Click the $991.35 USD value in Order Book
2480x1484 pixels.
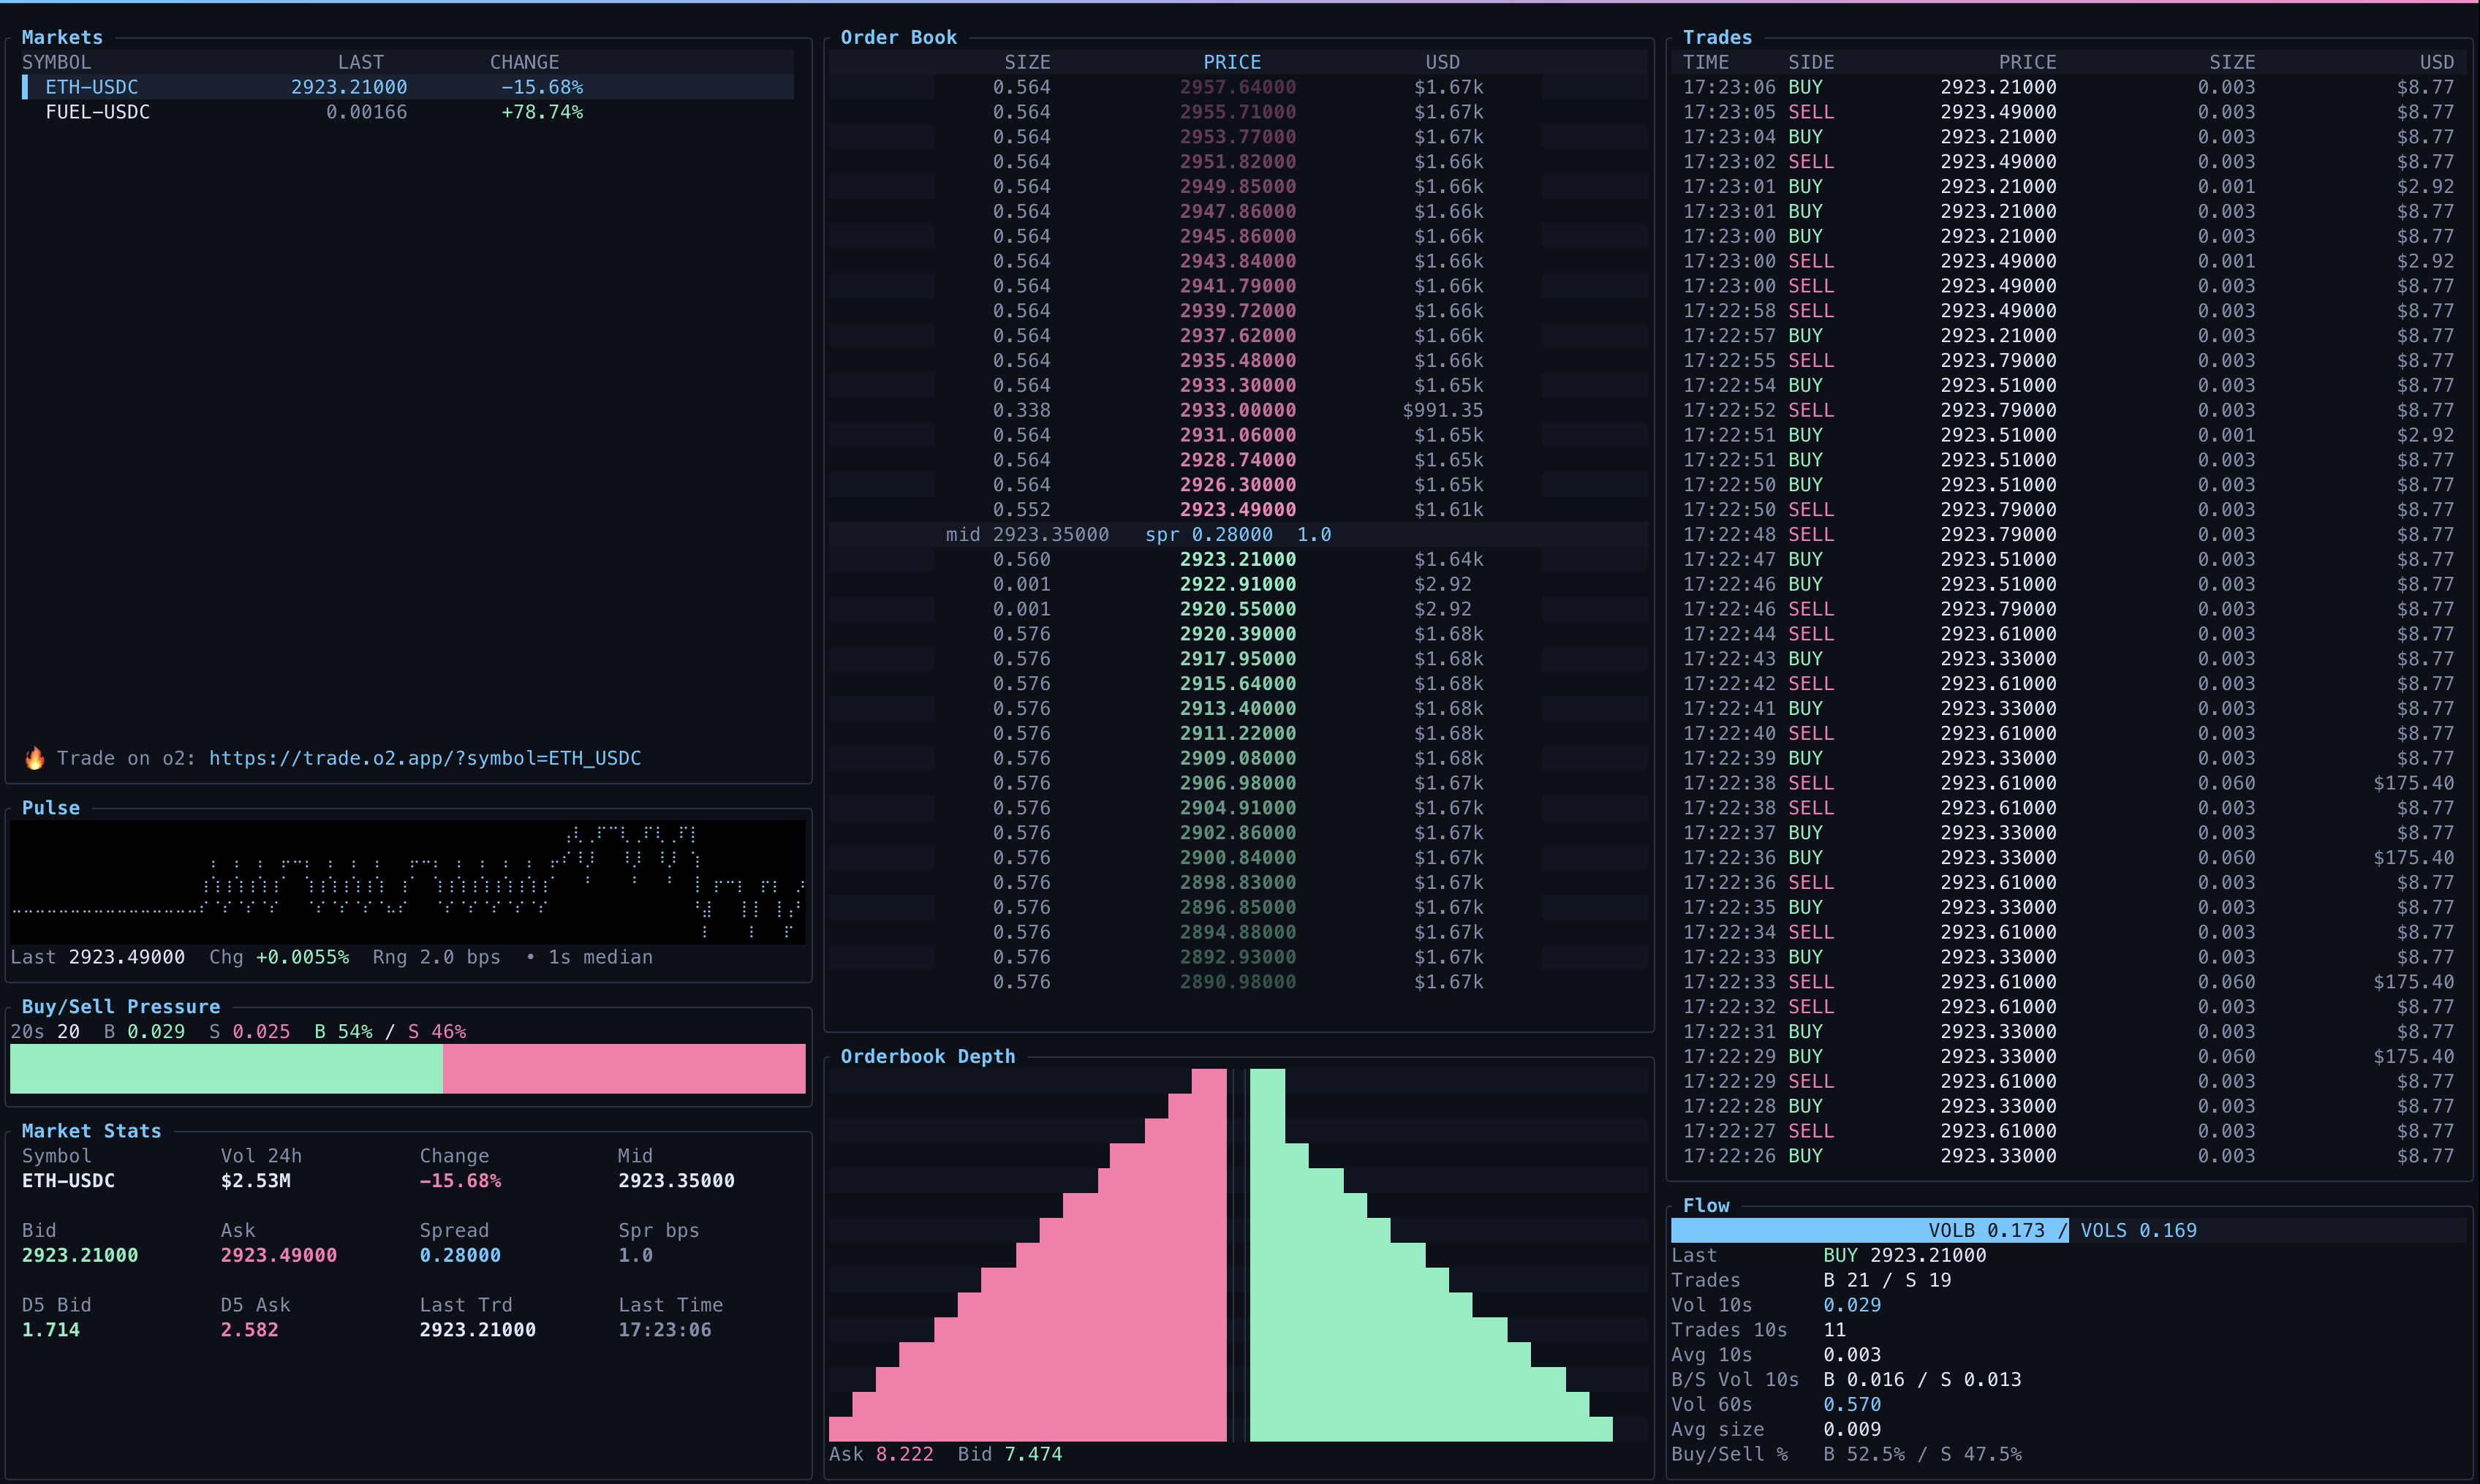(x=1442, y=410)
